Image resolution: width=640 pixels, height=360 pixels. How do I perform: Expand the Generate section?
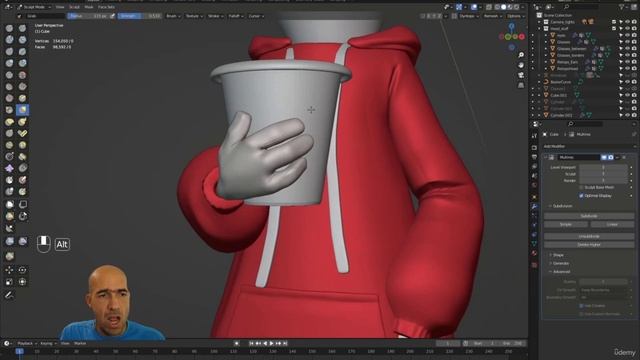[560, 263]
